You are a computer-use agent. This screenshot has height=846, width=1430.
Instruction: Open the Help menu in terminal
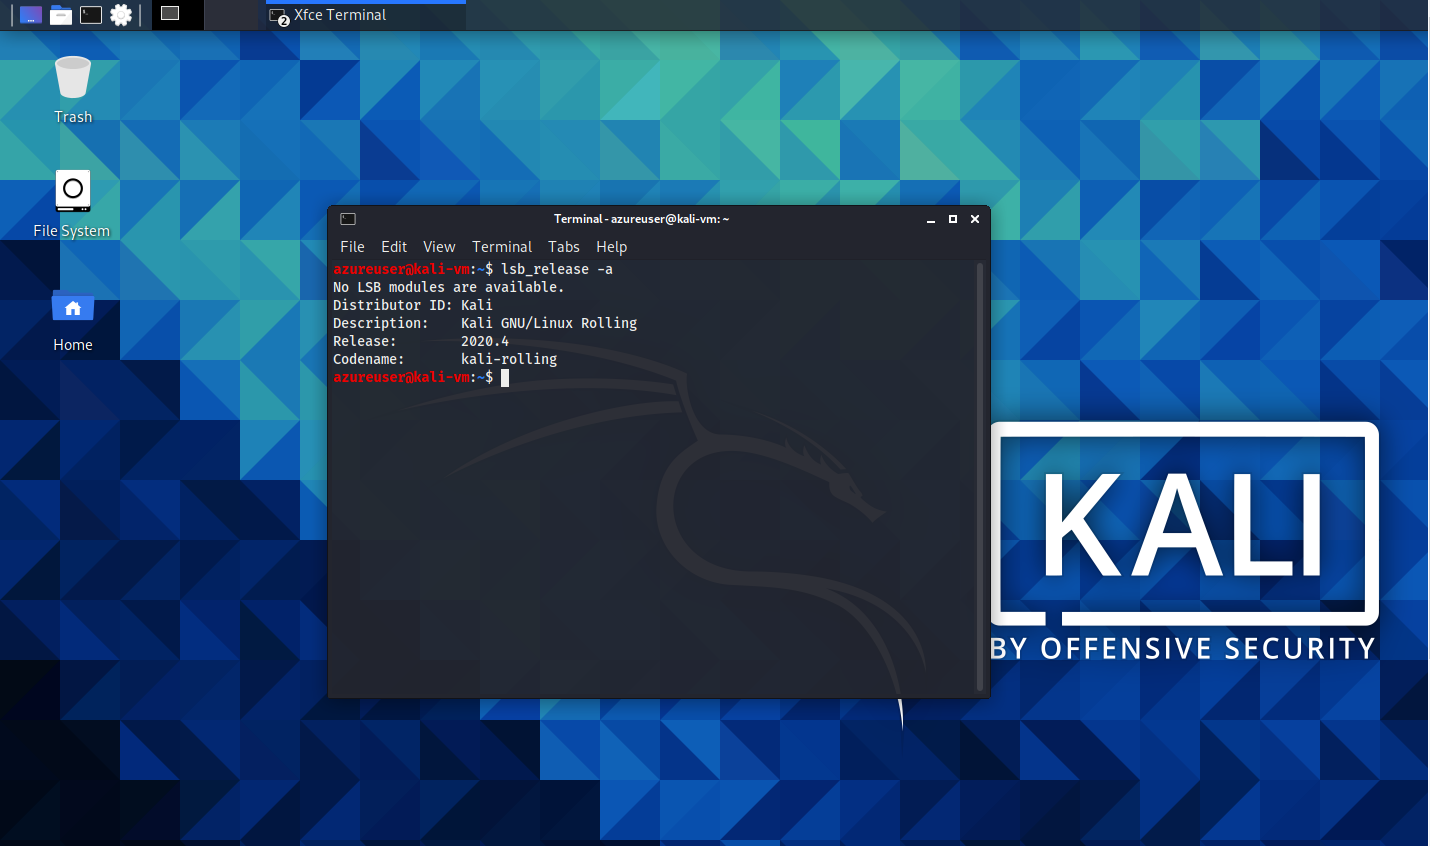point(611,247)
